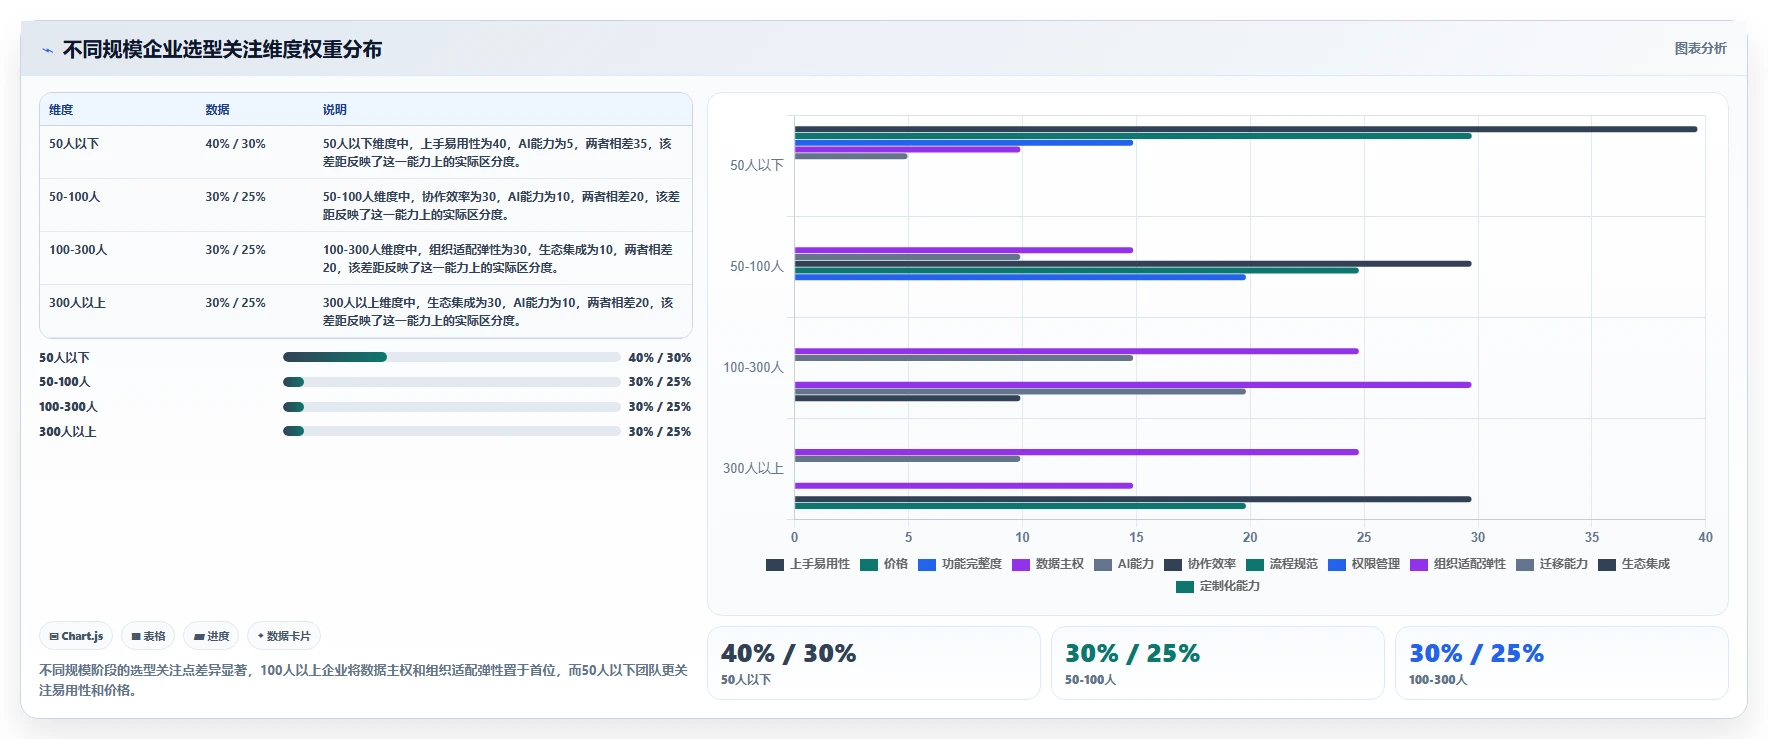Click the dashboard title 不同规模企业选型关注维度权重分布
The image size is (1768, 739).
(x=222, y=50)
